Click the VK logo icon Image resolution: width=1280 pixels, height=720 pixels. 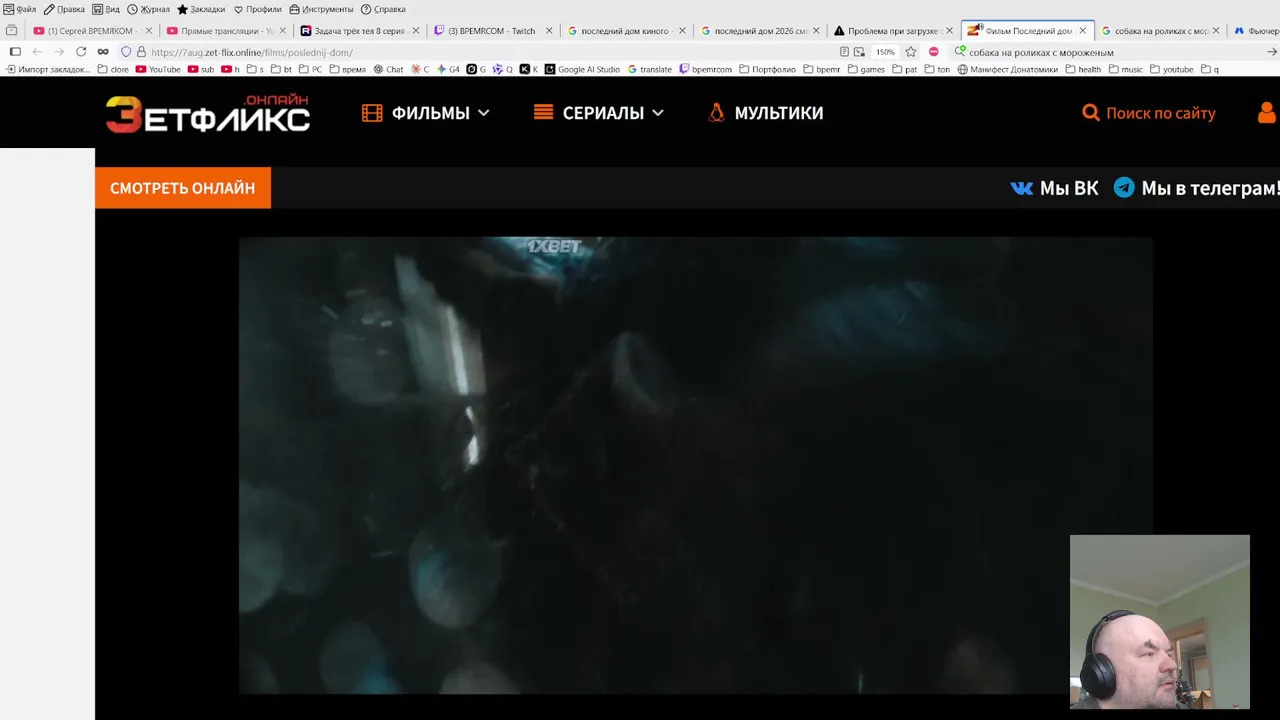click(x=1021, y=188)
